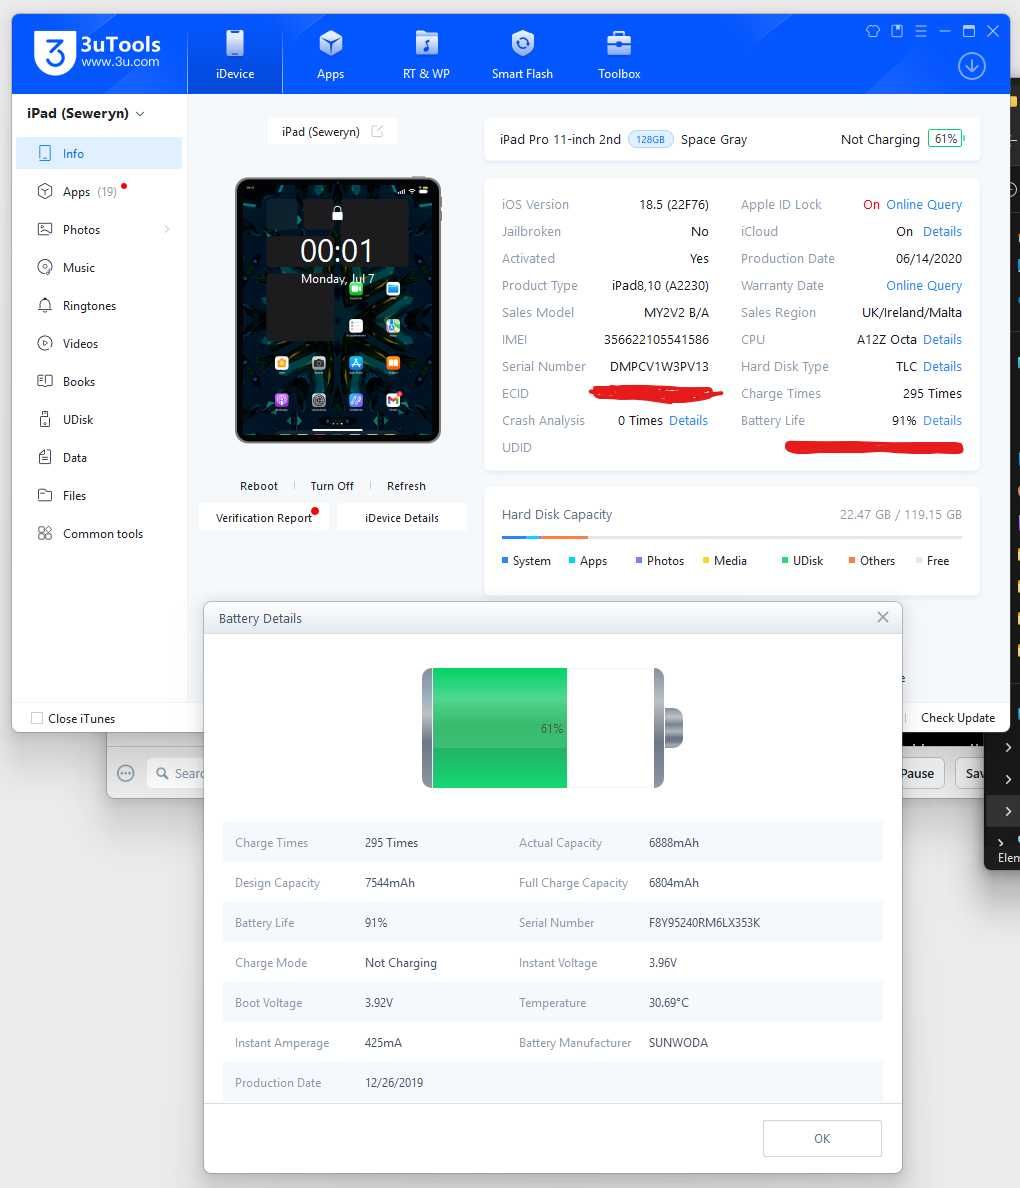Viewport: 1020px width, 1188px height.
Task: Open Hard Disk Type Details link
Action: pos(942,366)
